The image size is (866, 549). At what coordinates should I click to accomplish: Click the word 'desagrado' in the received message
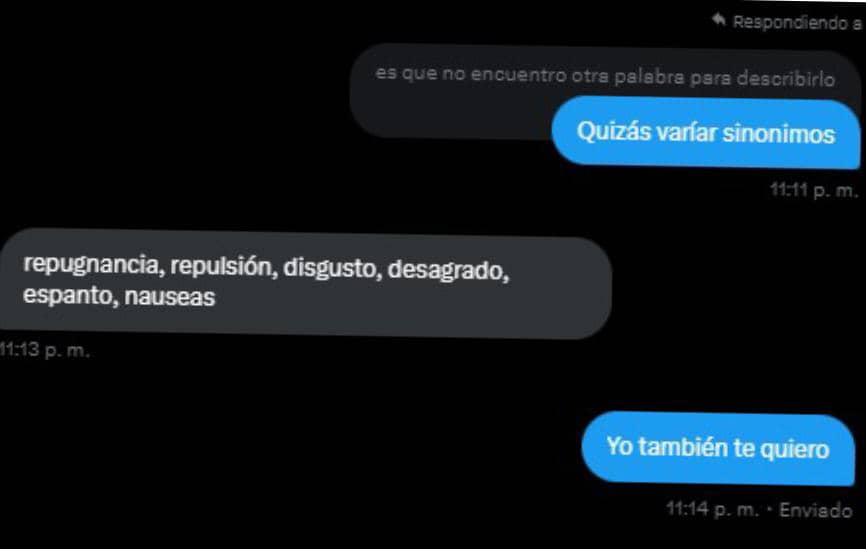(x=448, y=270)
